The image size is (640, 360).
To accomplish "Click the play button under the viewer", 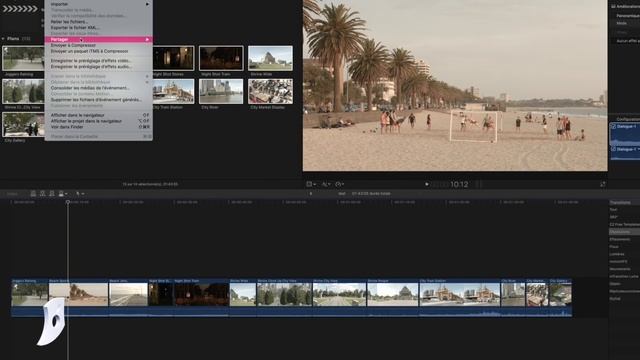I will click(427, 184).
